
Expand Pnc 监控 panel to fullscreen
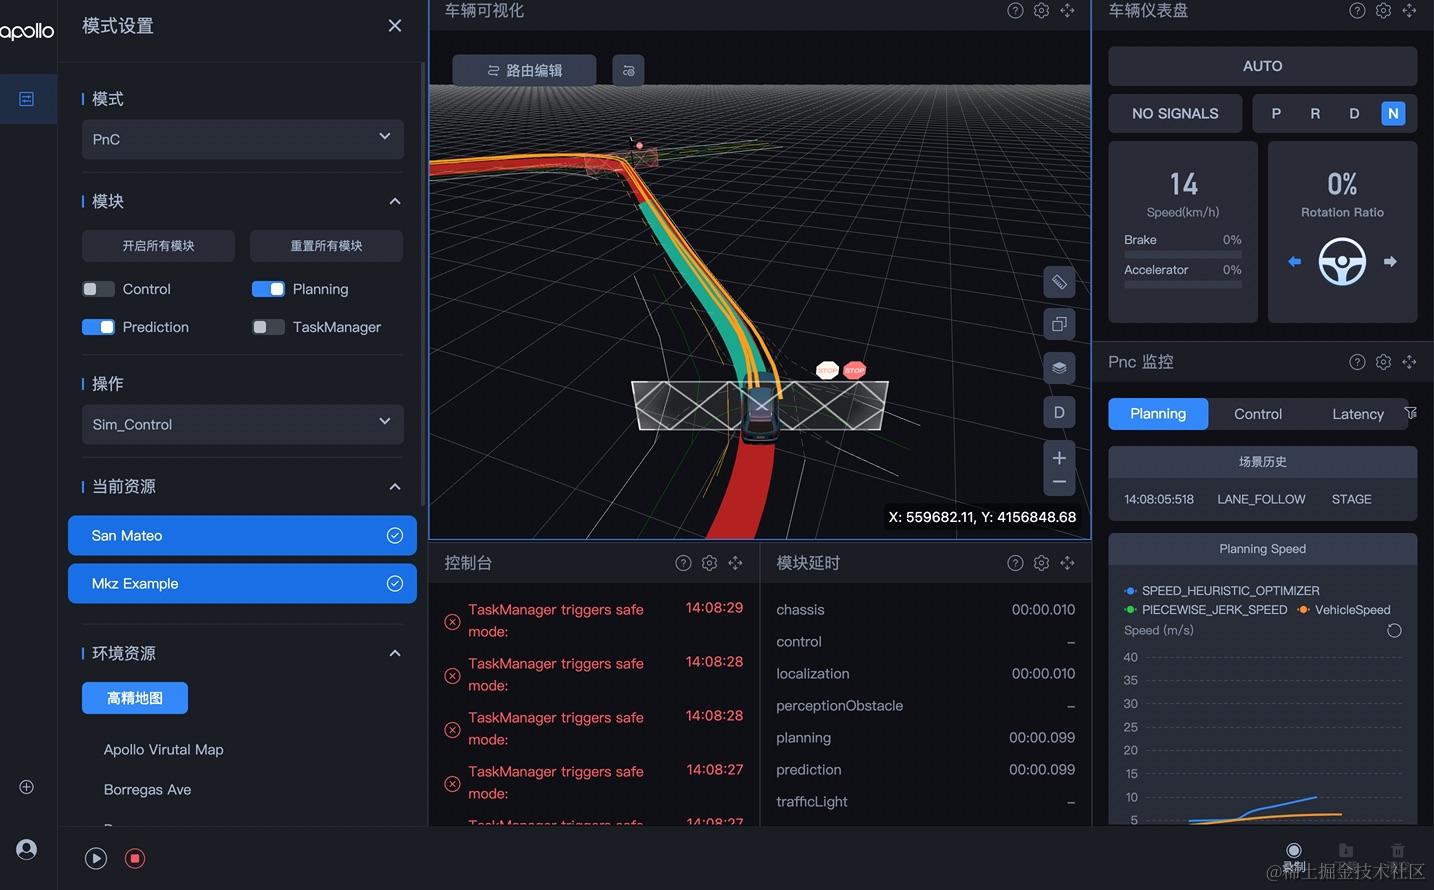(x=1409, y=362)
